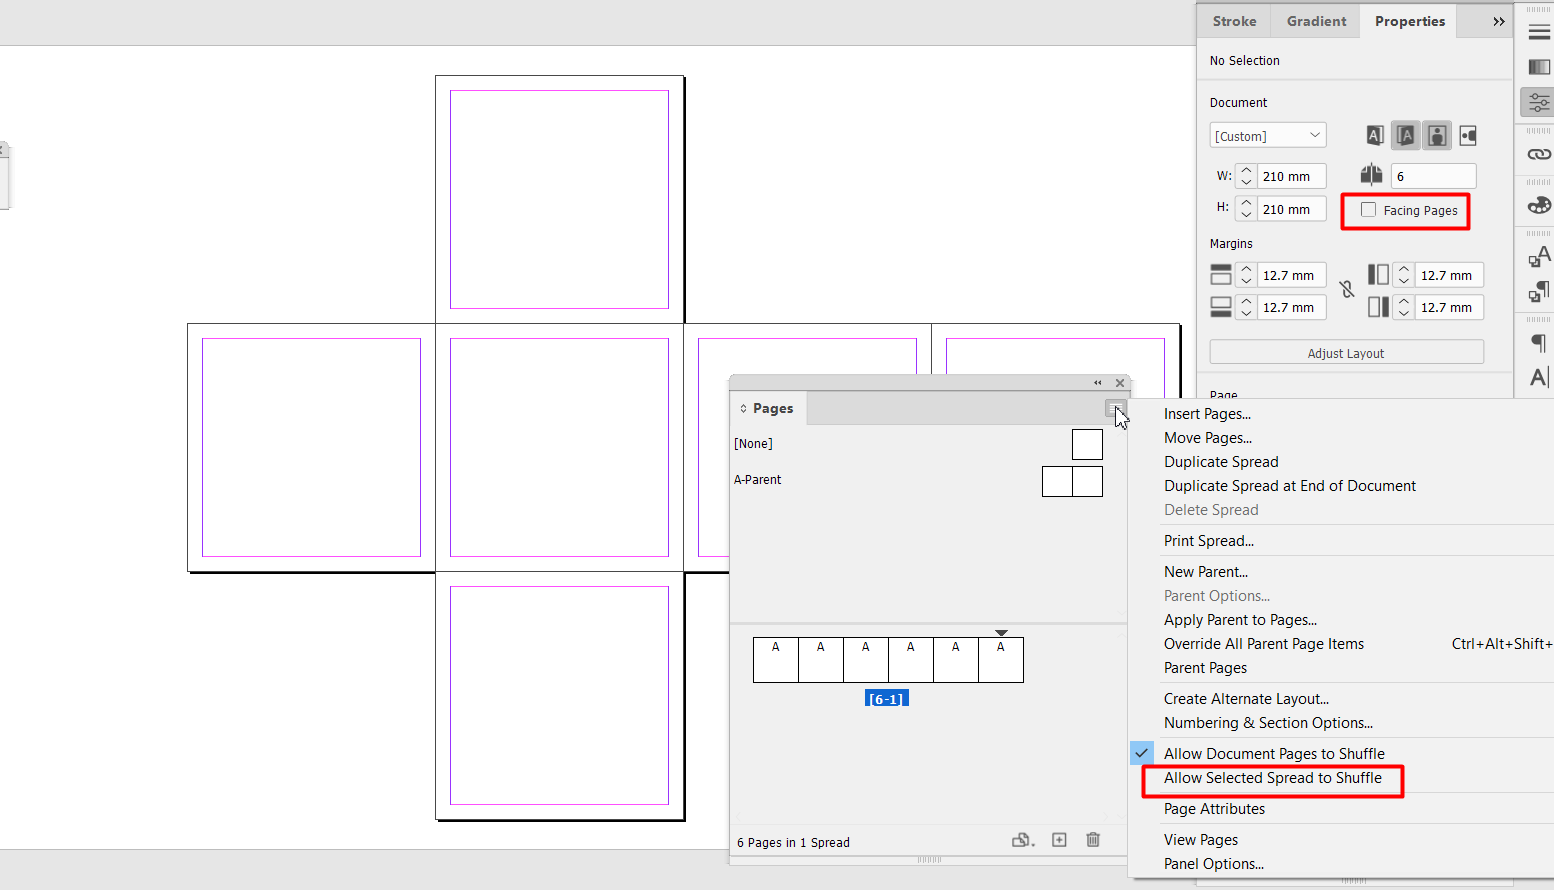
Task: Select landscape orientation icon in Document section
Action: (1468, 136)
